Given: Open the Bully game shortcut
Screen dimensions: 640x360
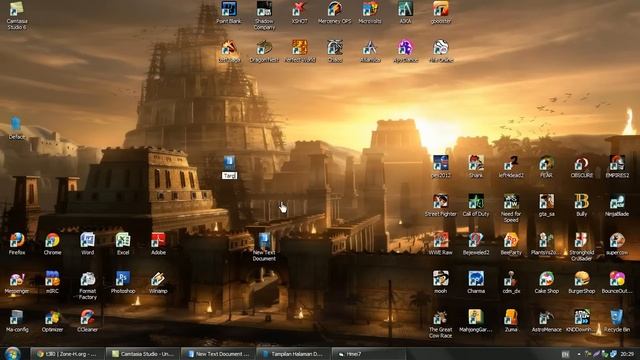Looking at the screenshot, I should [582, 205].
